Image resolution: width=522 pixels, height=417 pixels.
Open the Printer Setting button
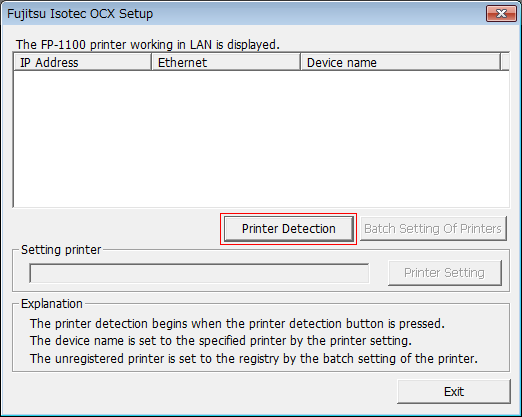tap(445, 273)
